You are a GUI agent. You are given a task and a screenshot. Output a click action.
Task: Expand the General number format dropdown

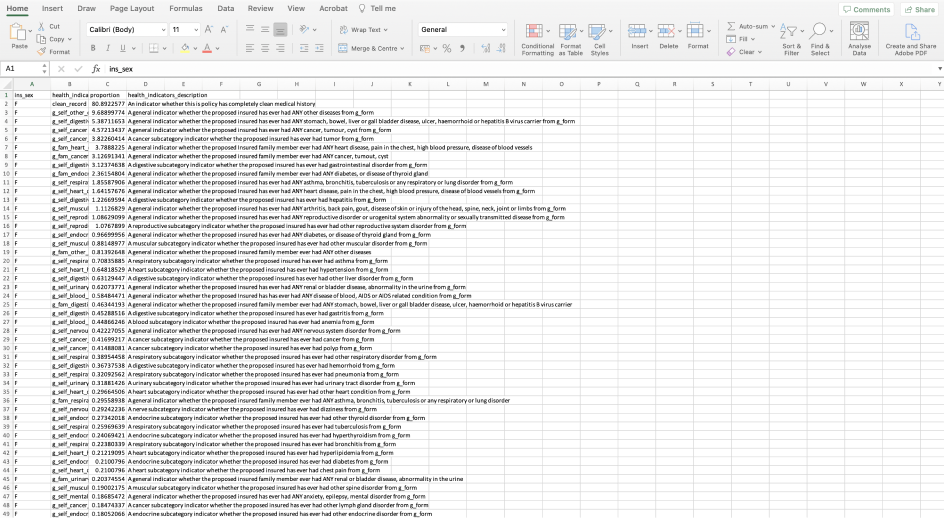point(503,30)
